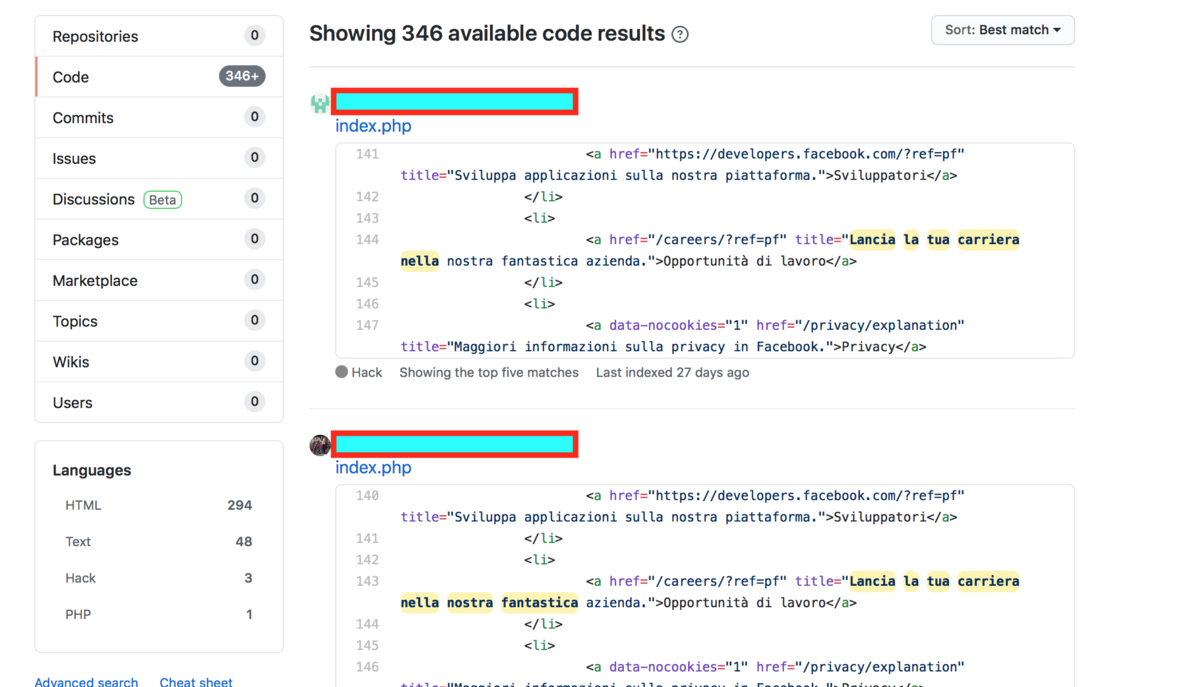Click the 'Showing 346 available code results' heading

pyautogui.click(x=487, y=33)
